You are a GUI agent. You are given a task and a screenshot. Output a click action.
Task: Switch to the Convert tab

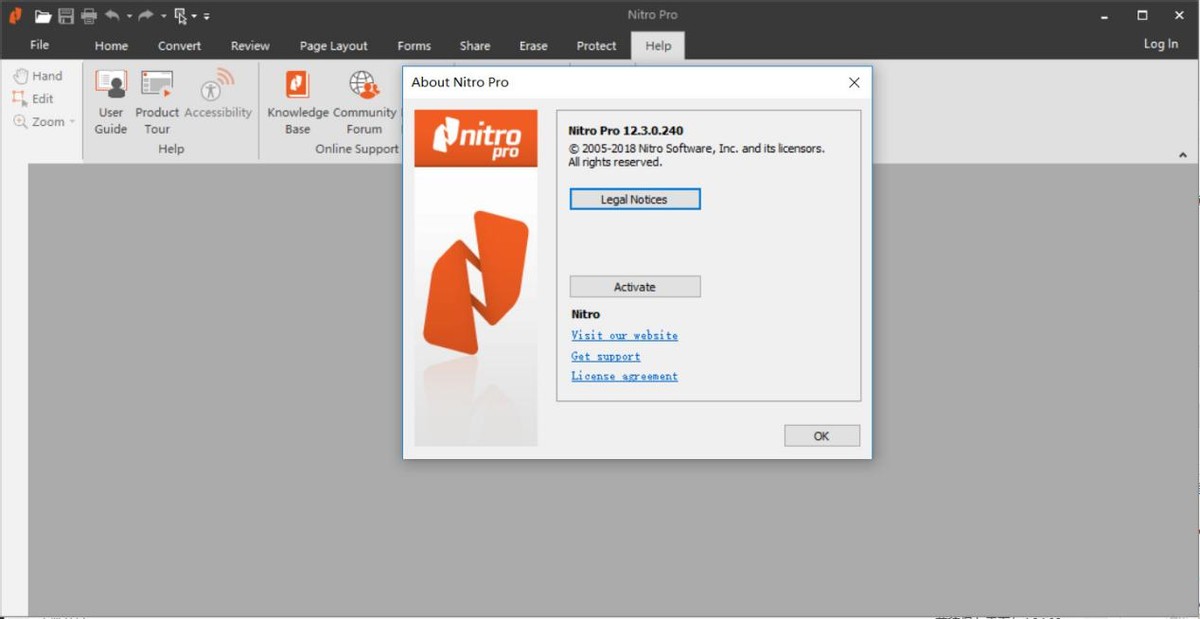click(x=179, y=46)
